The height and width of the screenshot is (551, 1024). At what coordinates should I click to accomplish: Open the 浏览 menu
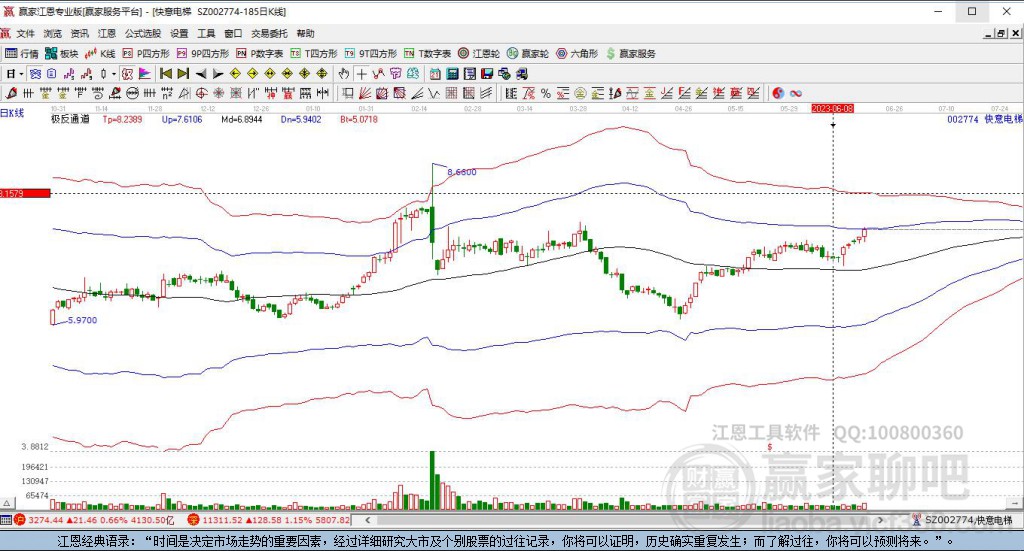click(x=53, y=33)
